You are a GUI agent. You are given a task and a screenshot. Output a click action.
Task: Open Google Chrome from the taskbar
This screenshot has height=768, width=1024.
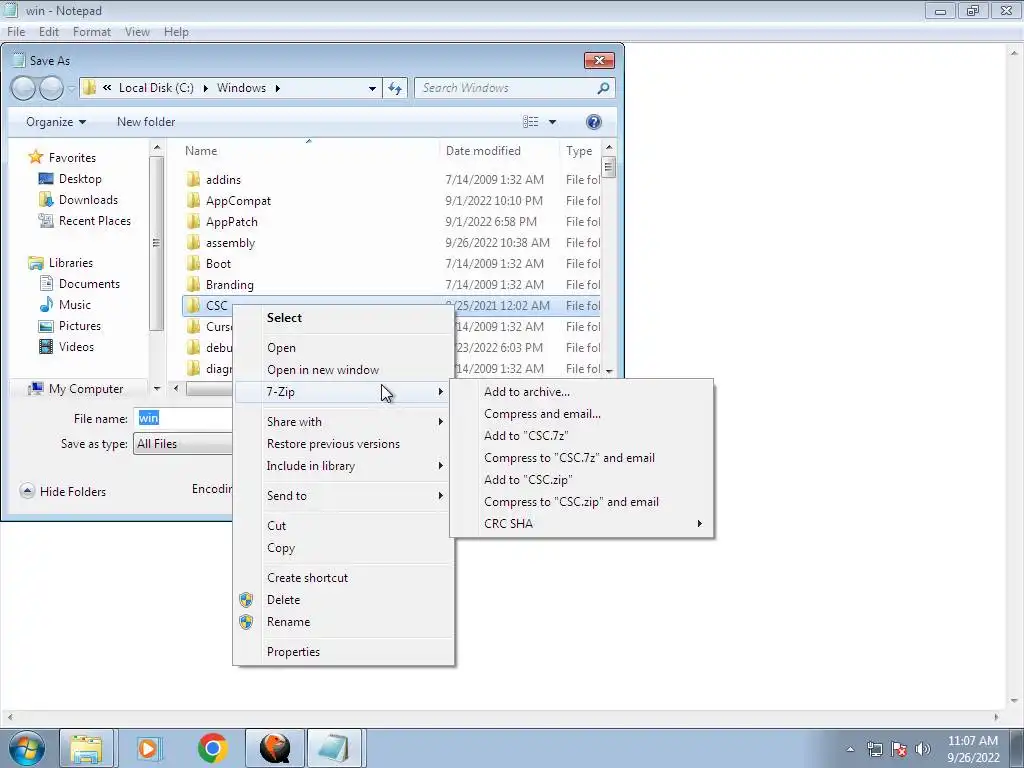tap(212, 748)
